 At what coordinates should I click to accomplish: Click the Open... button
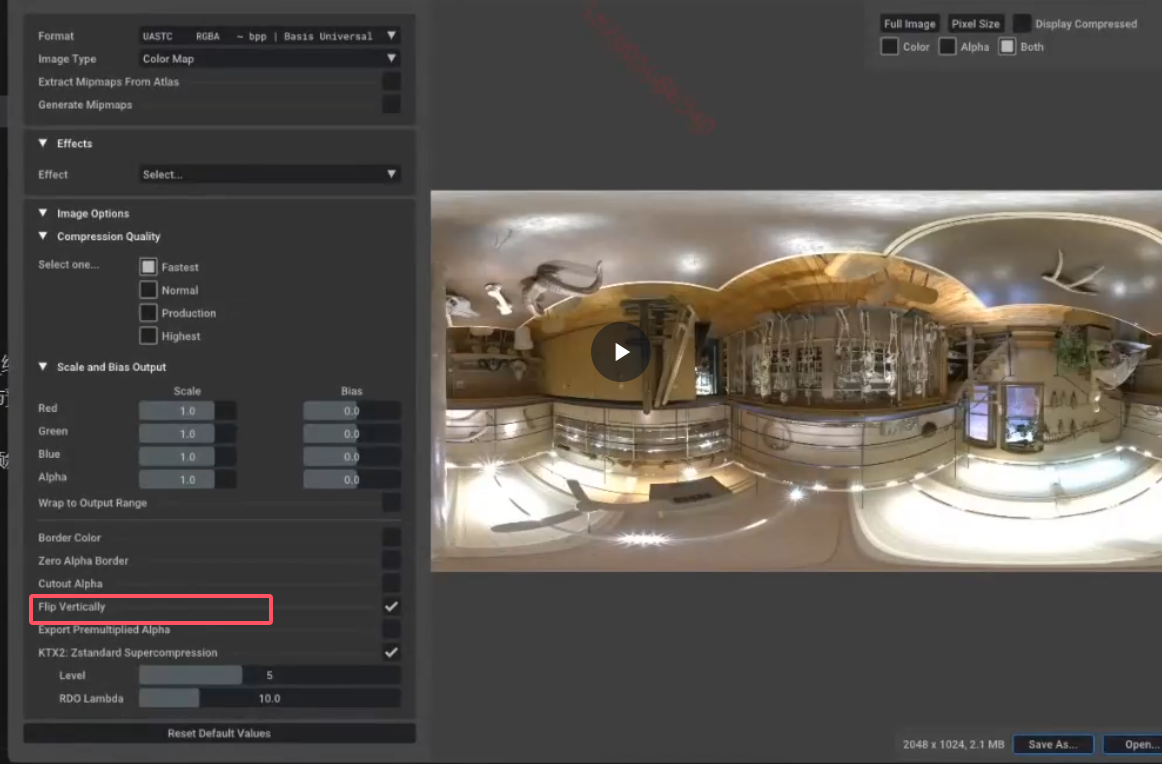(1134, 744)
